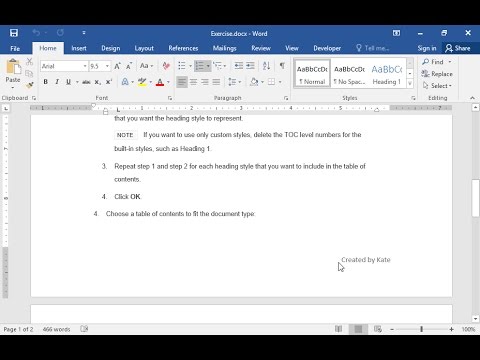Click the zoom slider handle

(x=422, y=329)
